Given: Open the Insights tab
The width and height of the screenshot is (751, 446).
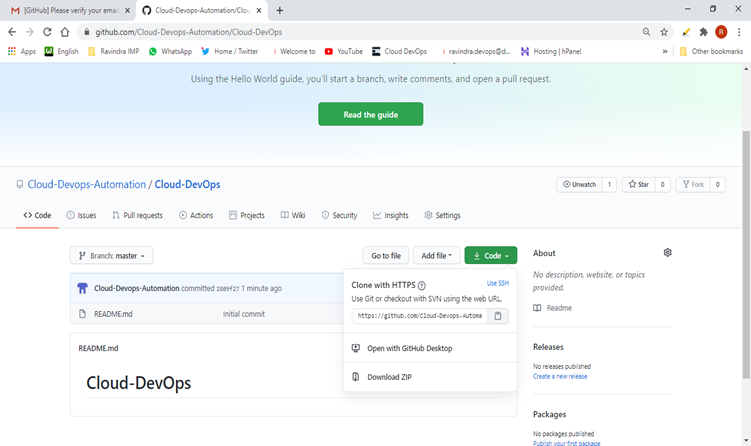Looking at the screenshot, I should pyautogui.click(x=391, y=215).
